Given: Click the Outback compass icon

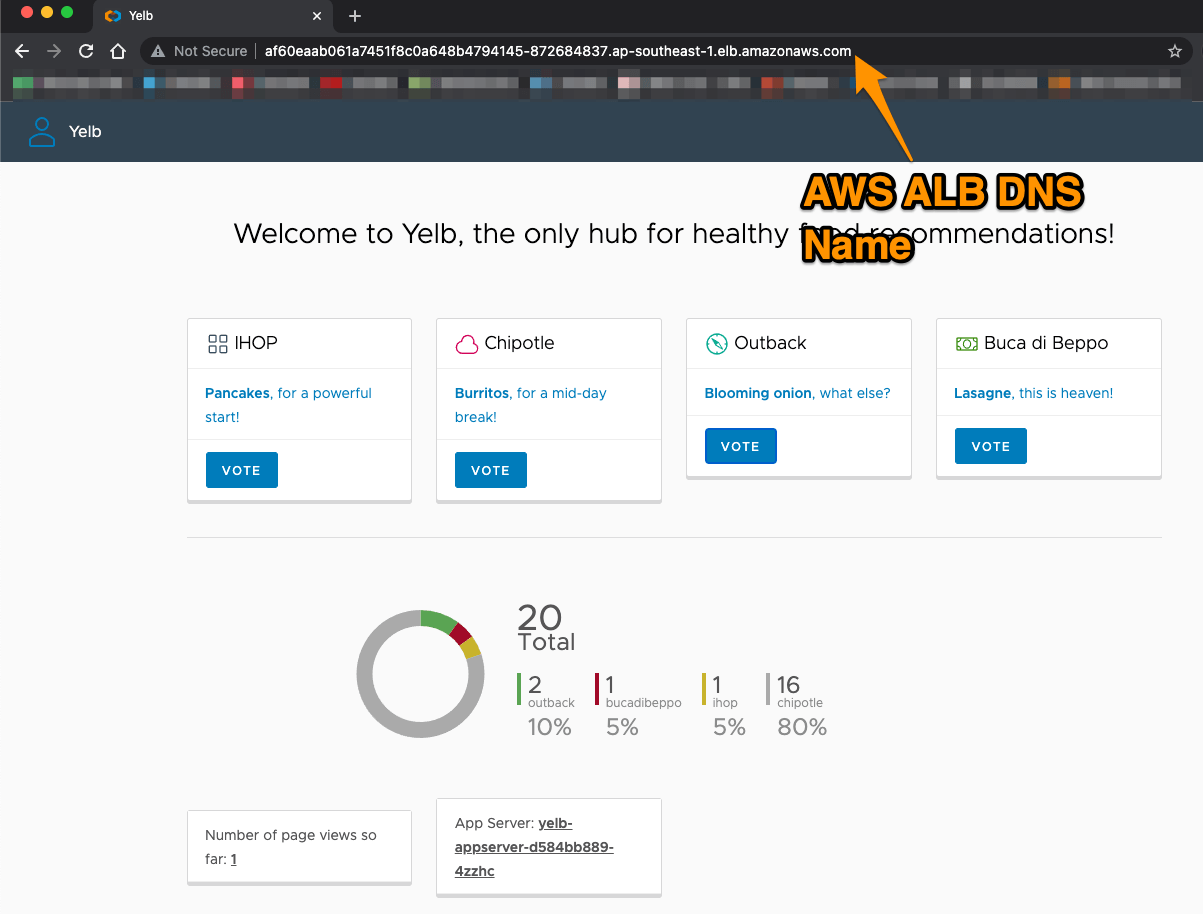Looking at the screenshot, I should [716, 344].
